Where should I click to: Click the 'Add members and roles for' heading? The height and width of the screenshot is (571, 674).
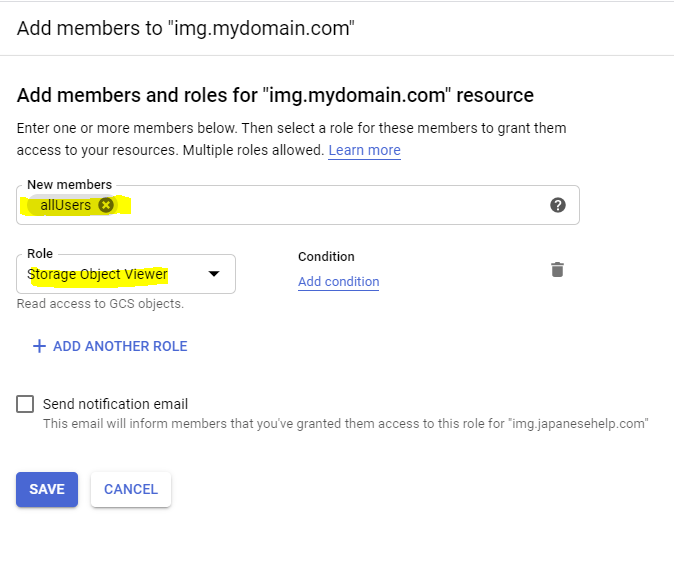(x=275, y=95)
